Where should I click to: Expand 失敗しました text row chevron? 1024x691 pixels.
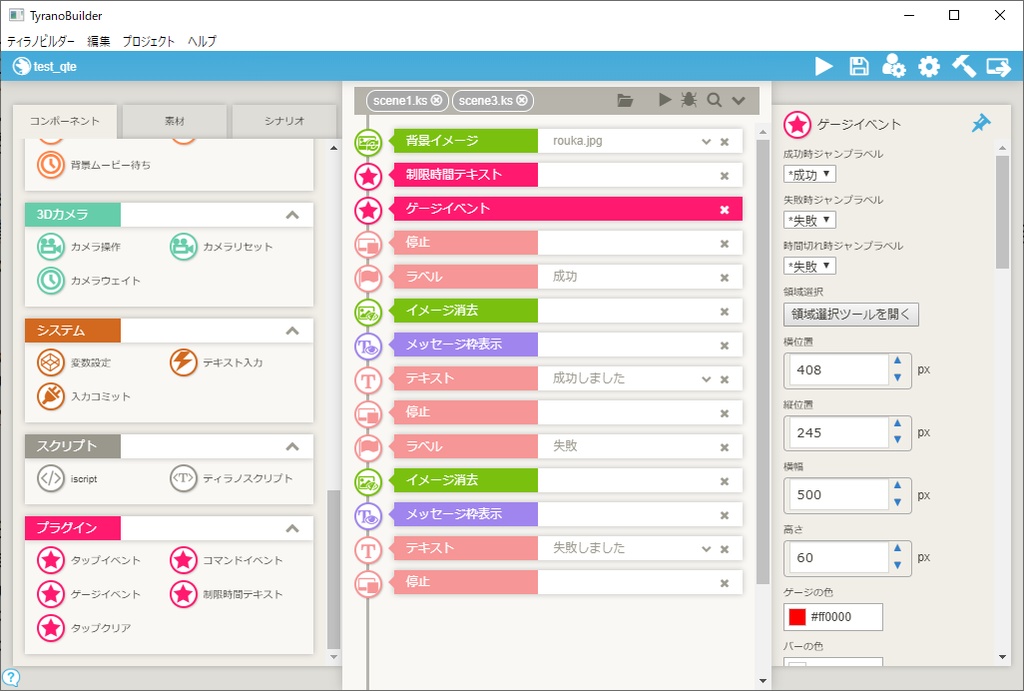706,549
